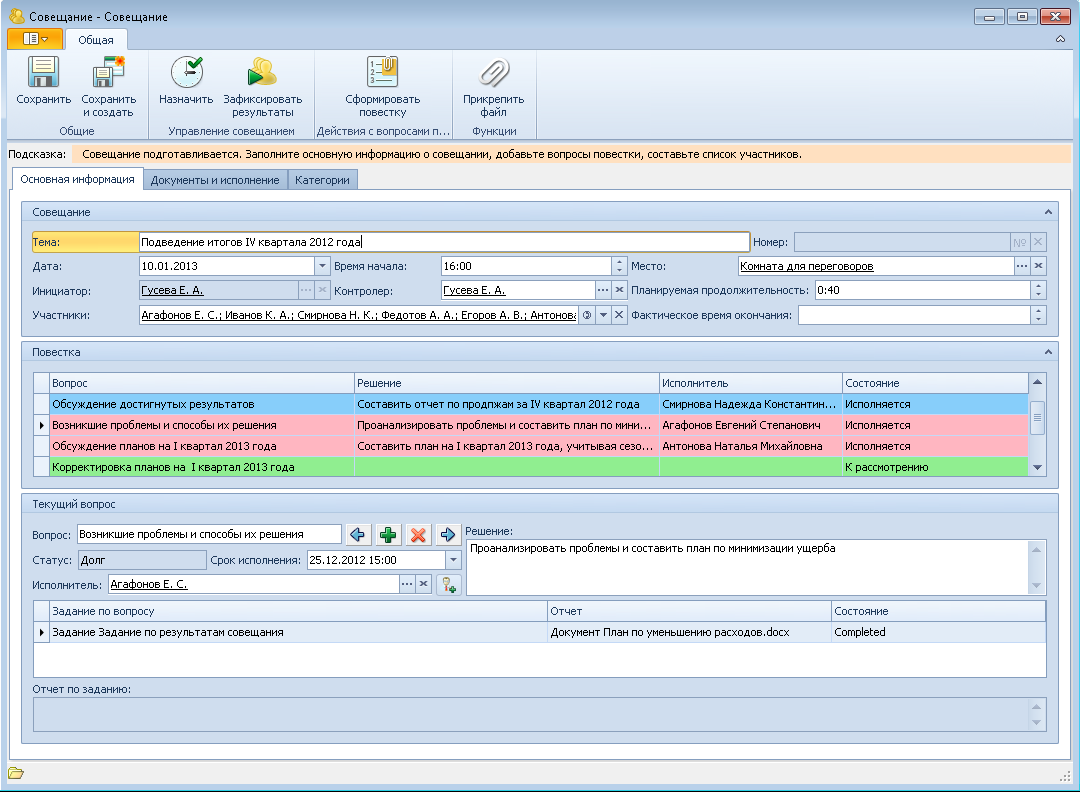Go to the next question with the right arrow
This screenshot has height=792, width=1080.
[448, 534]
